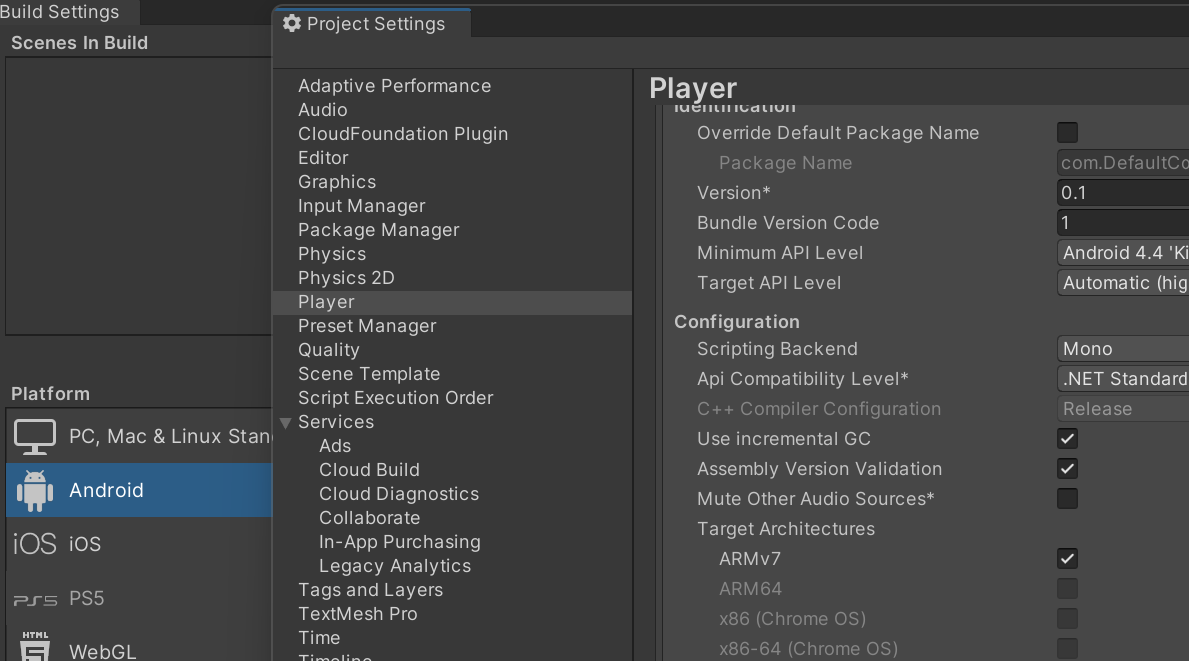Disable the Use incremental GC checkbox
The width and height of the screenshot is (1189, 661).
click(x=1068, y=439)
